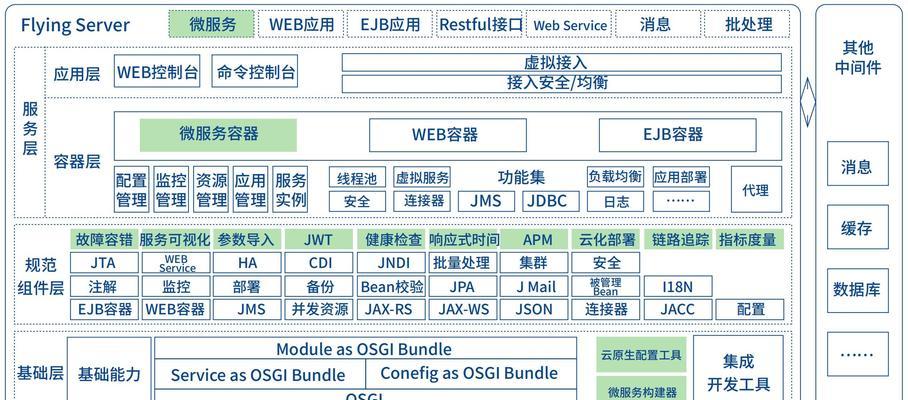Screen dimensions: 908x400
Task: Click the green '响应式时间' cell
Action: pos(463,239)
